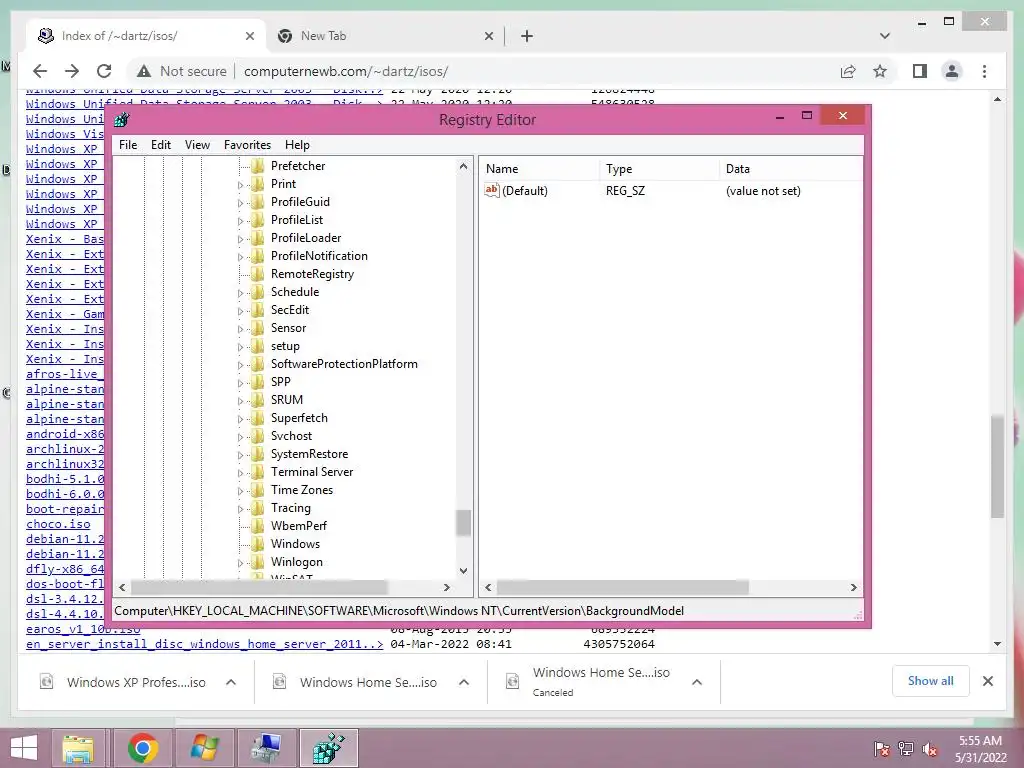Expand the ProfileList registry key

tap(240, 221)
